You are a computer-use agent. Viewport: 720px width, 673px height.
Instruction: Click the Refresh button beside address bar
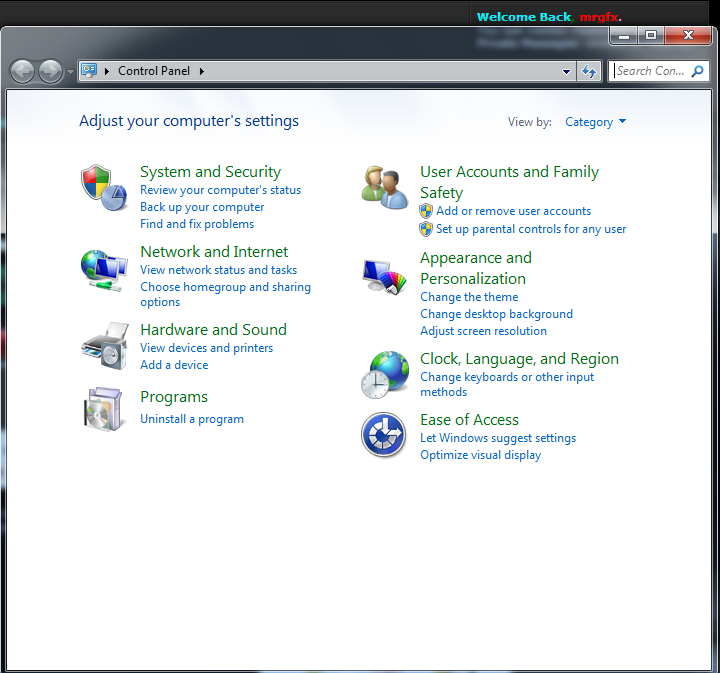(589, 71)
